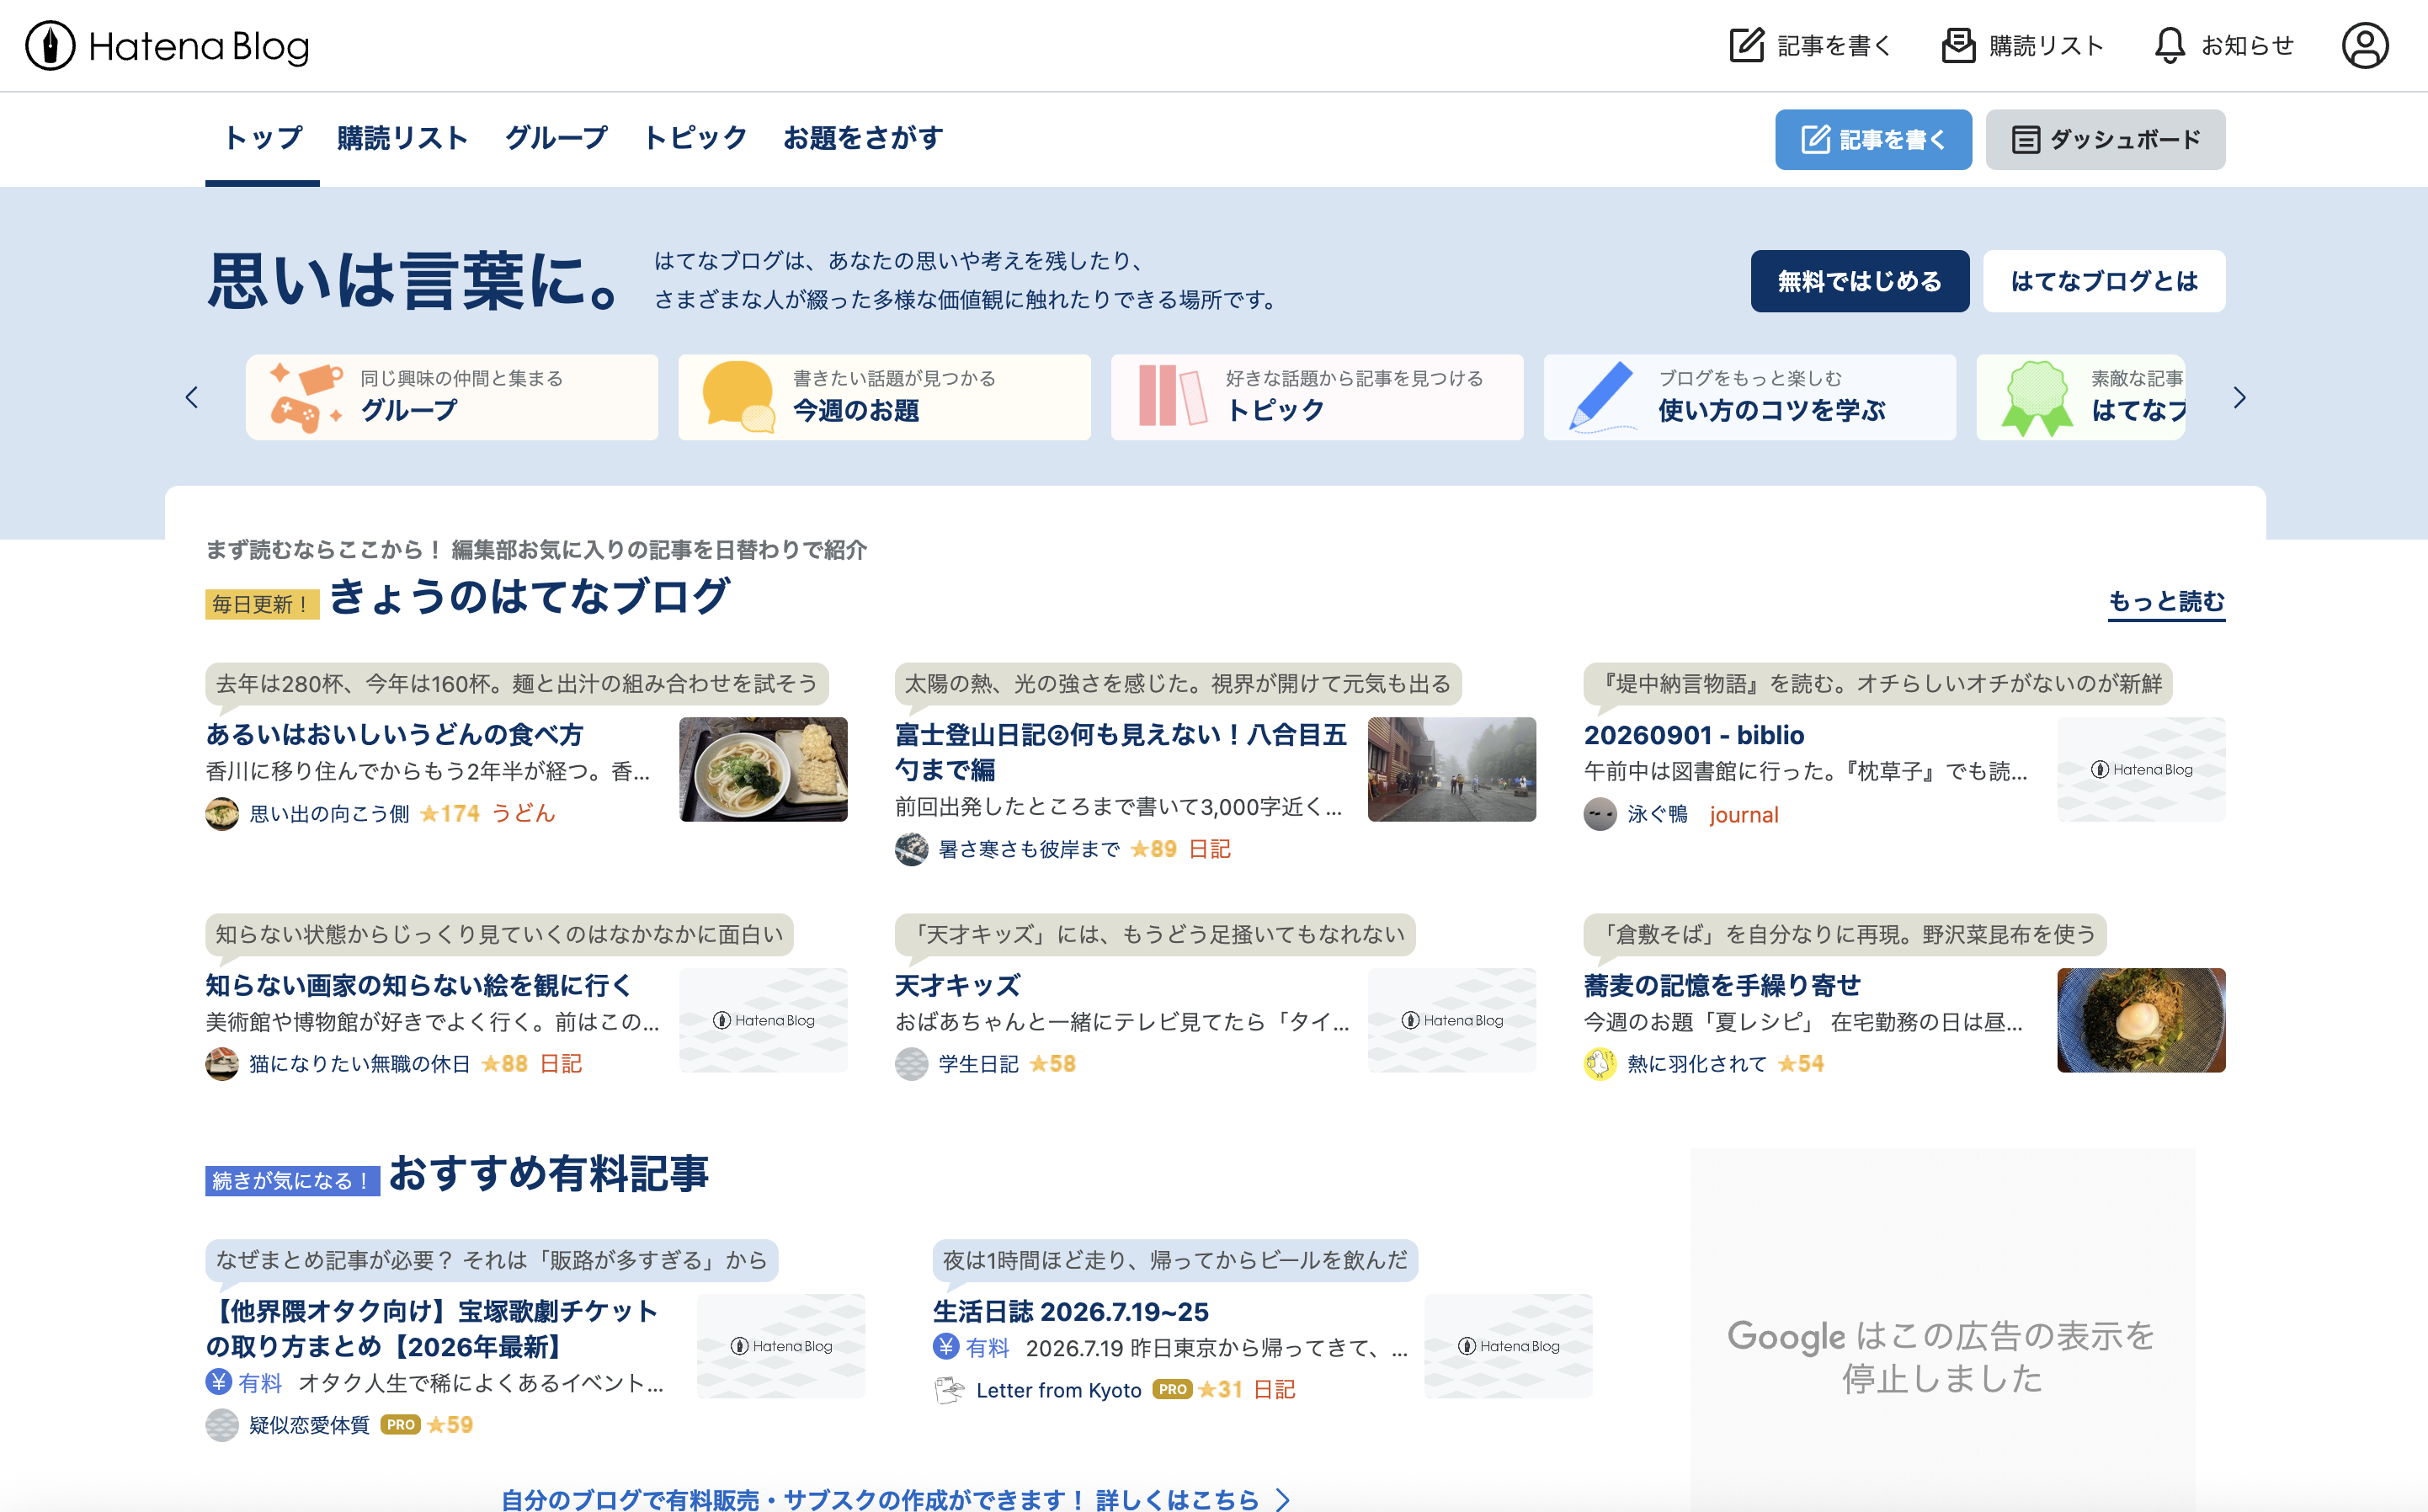The height and width of the screenshot is (1512, 2428).
Task: Click the もっと読む link
Action: [2166, 602]
